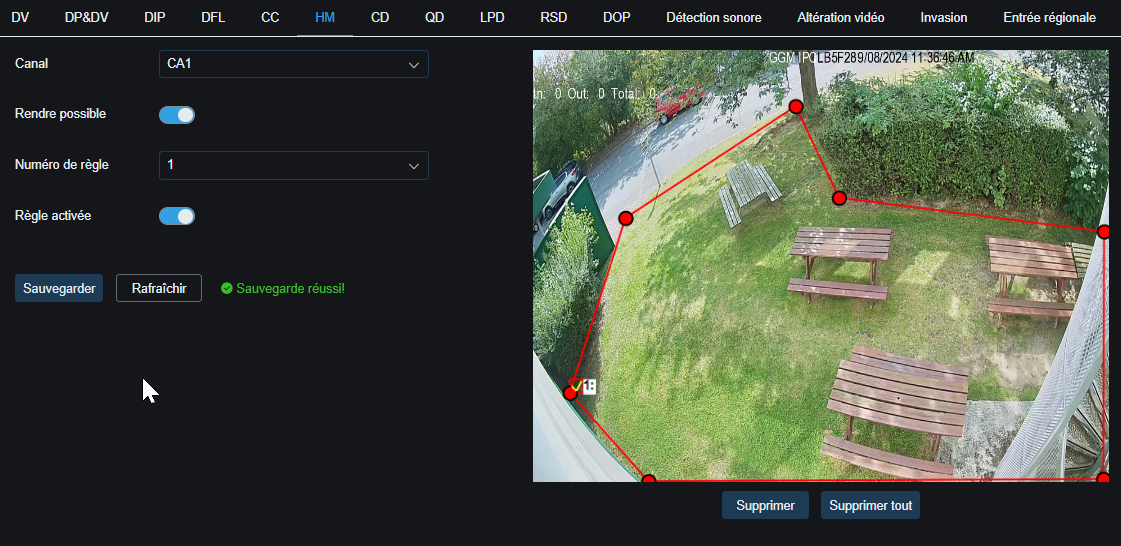Screen dimensions: 1121x546
Task: Click the 'Sauvegarde réussi!' message
Action: click(290, 288)
